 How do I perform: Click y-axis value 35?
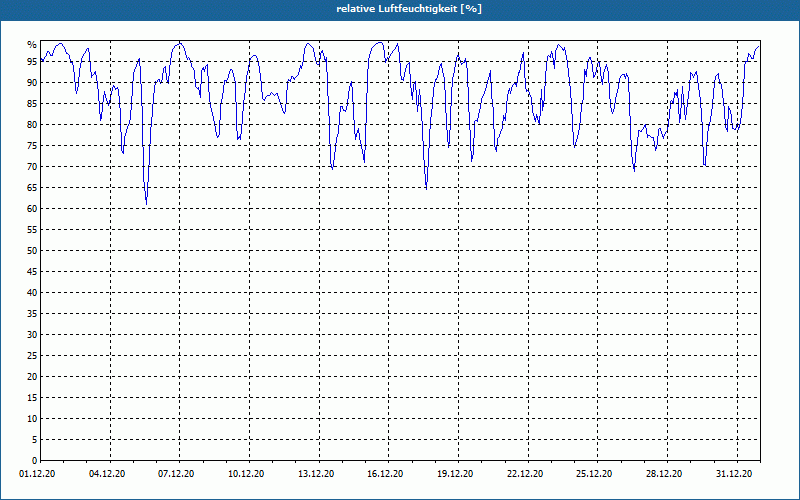tap(32, 314)
